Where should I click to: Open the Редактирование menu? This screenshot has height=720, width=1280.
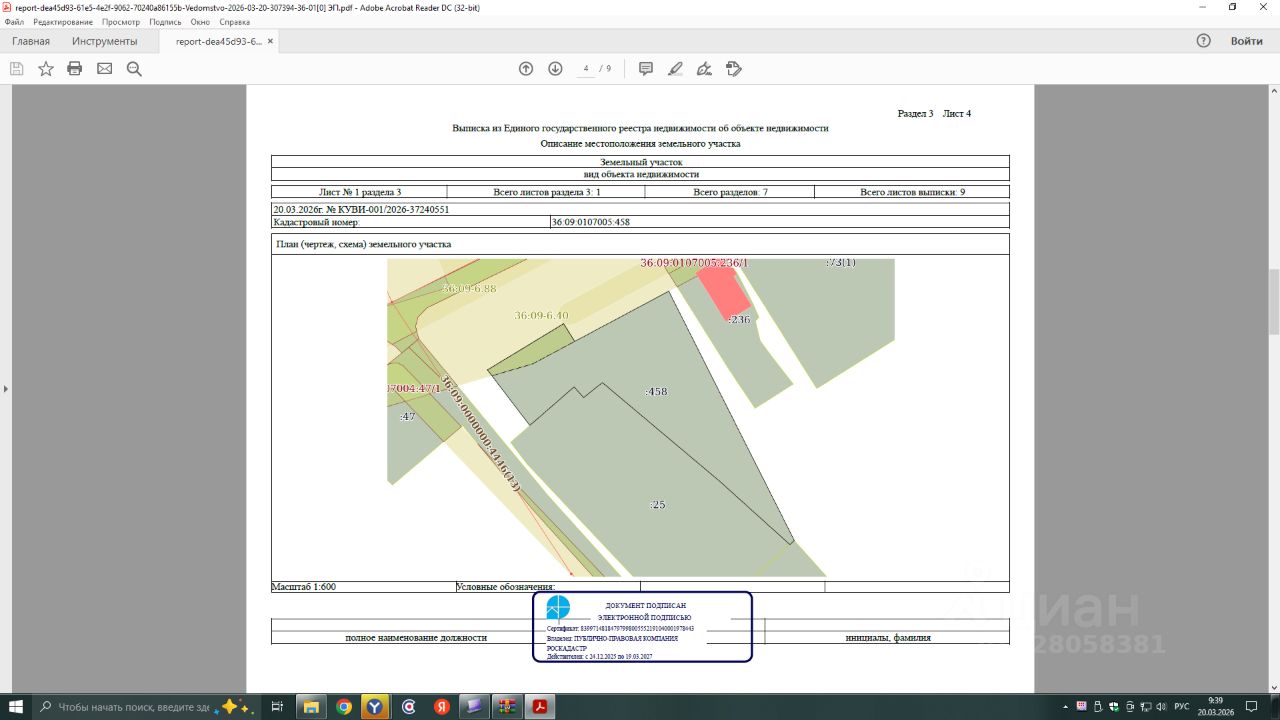(63, 22)
